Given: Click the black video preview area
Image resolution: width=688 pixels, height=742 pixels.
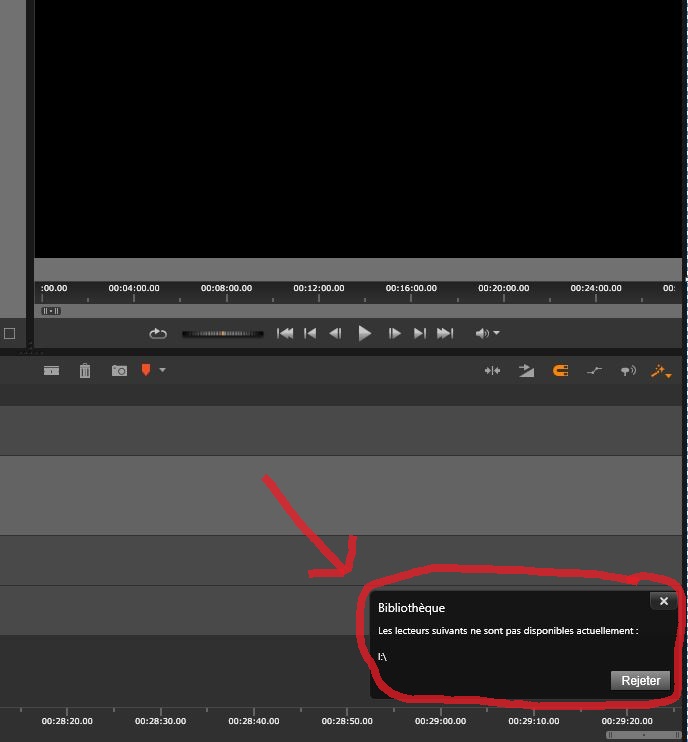Looking at the screenshot, I should (x=358, y=129).
